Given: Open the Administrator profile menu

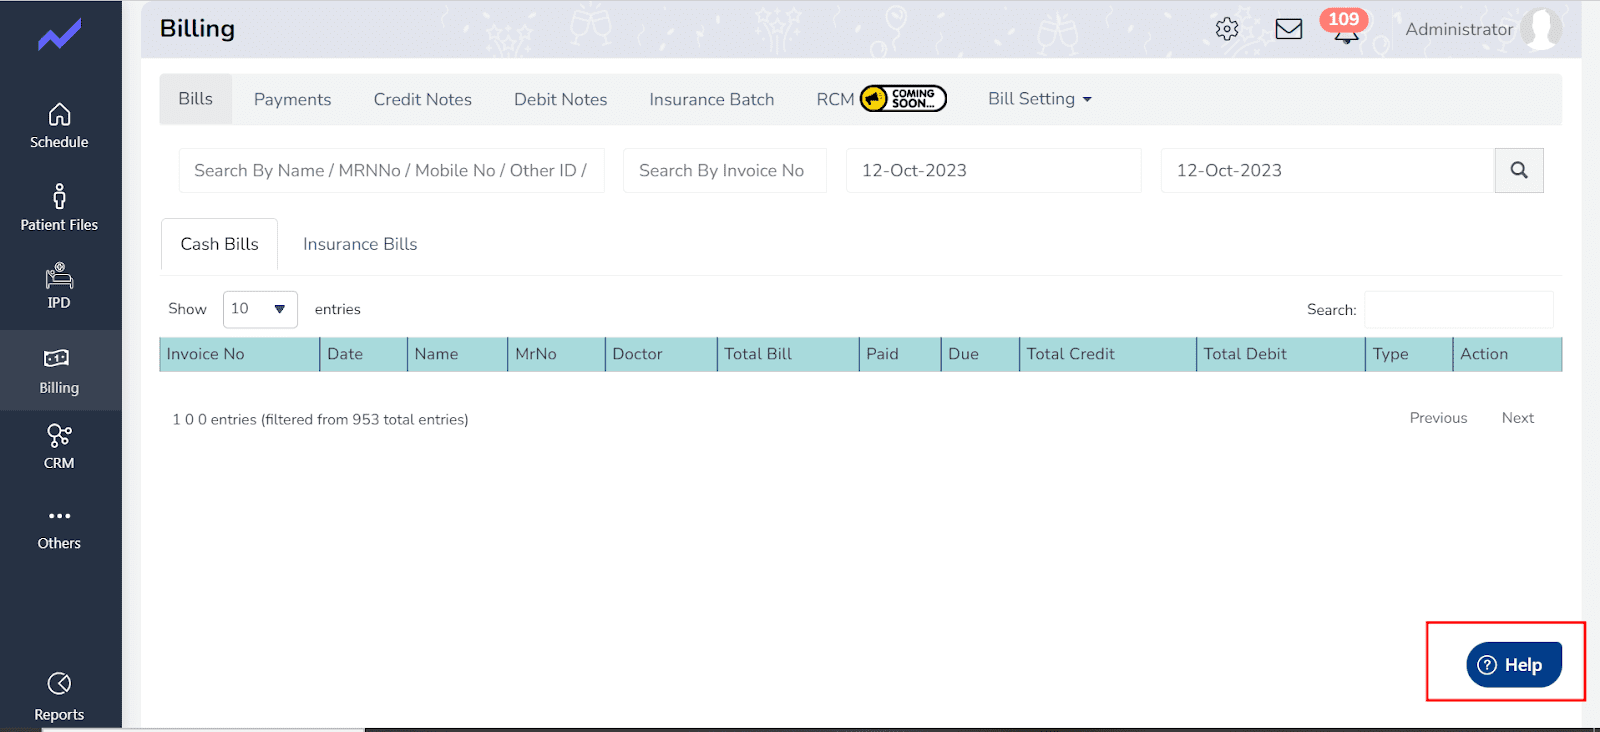Looking at the screenshot, I should click(x=1481, y=29).
